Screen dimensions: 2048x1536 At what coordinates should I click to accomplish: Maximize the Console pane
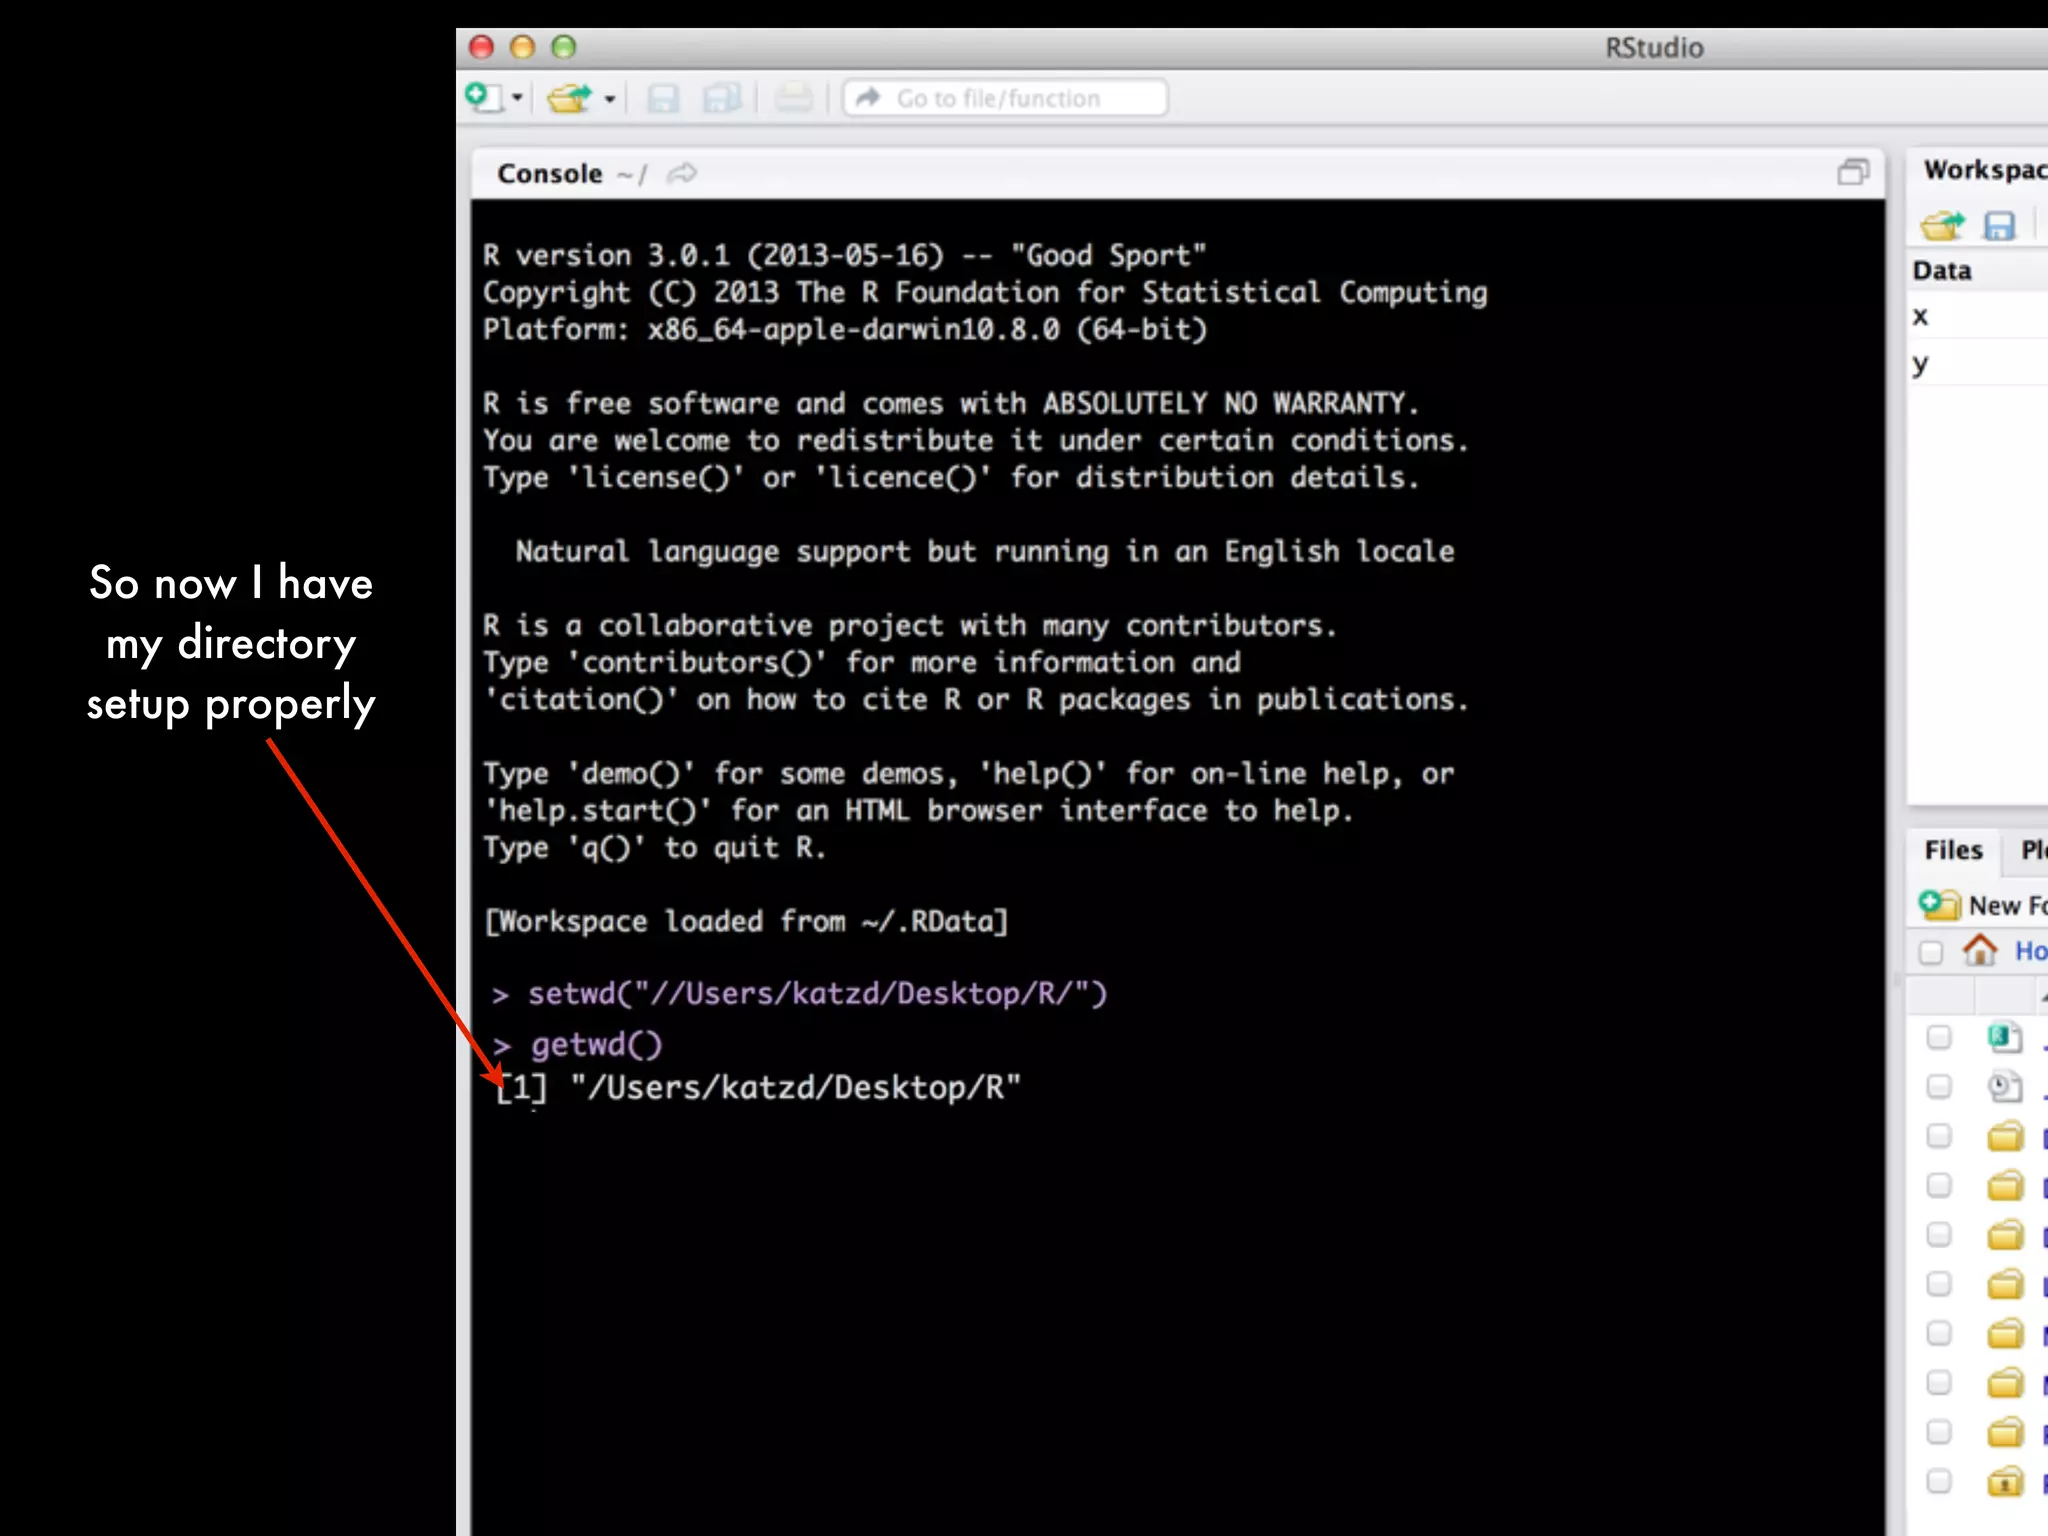point(1852,173)
